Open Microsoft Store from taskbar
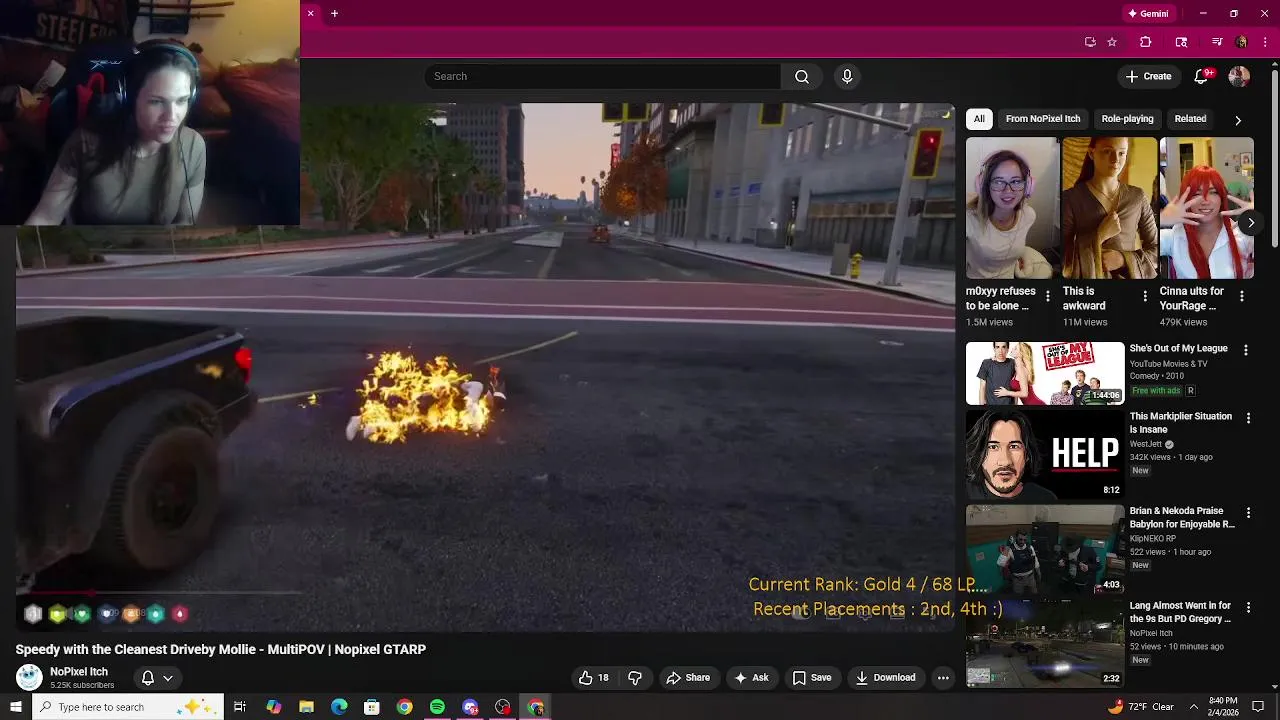 click(x=372, y=707)
